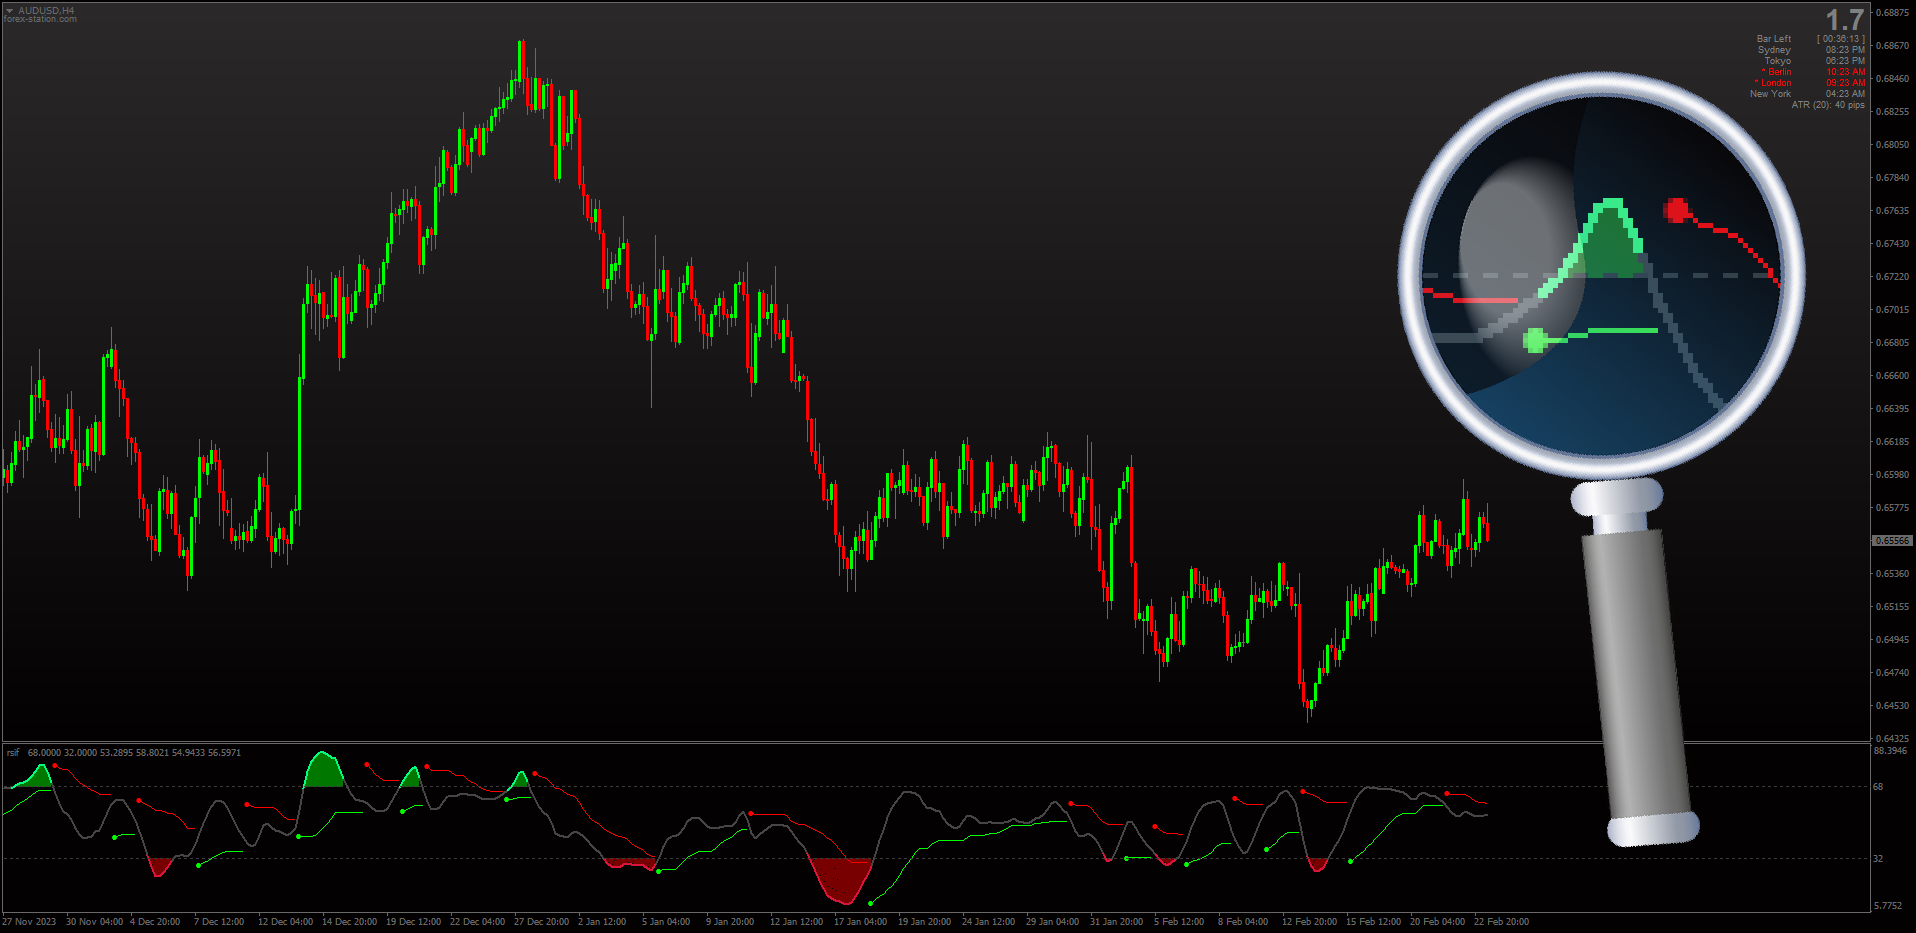Click the bar countdown timer in brackets

tap(1841, 39)
